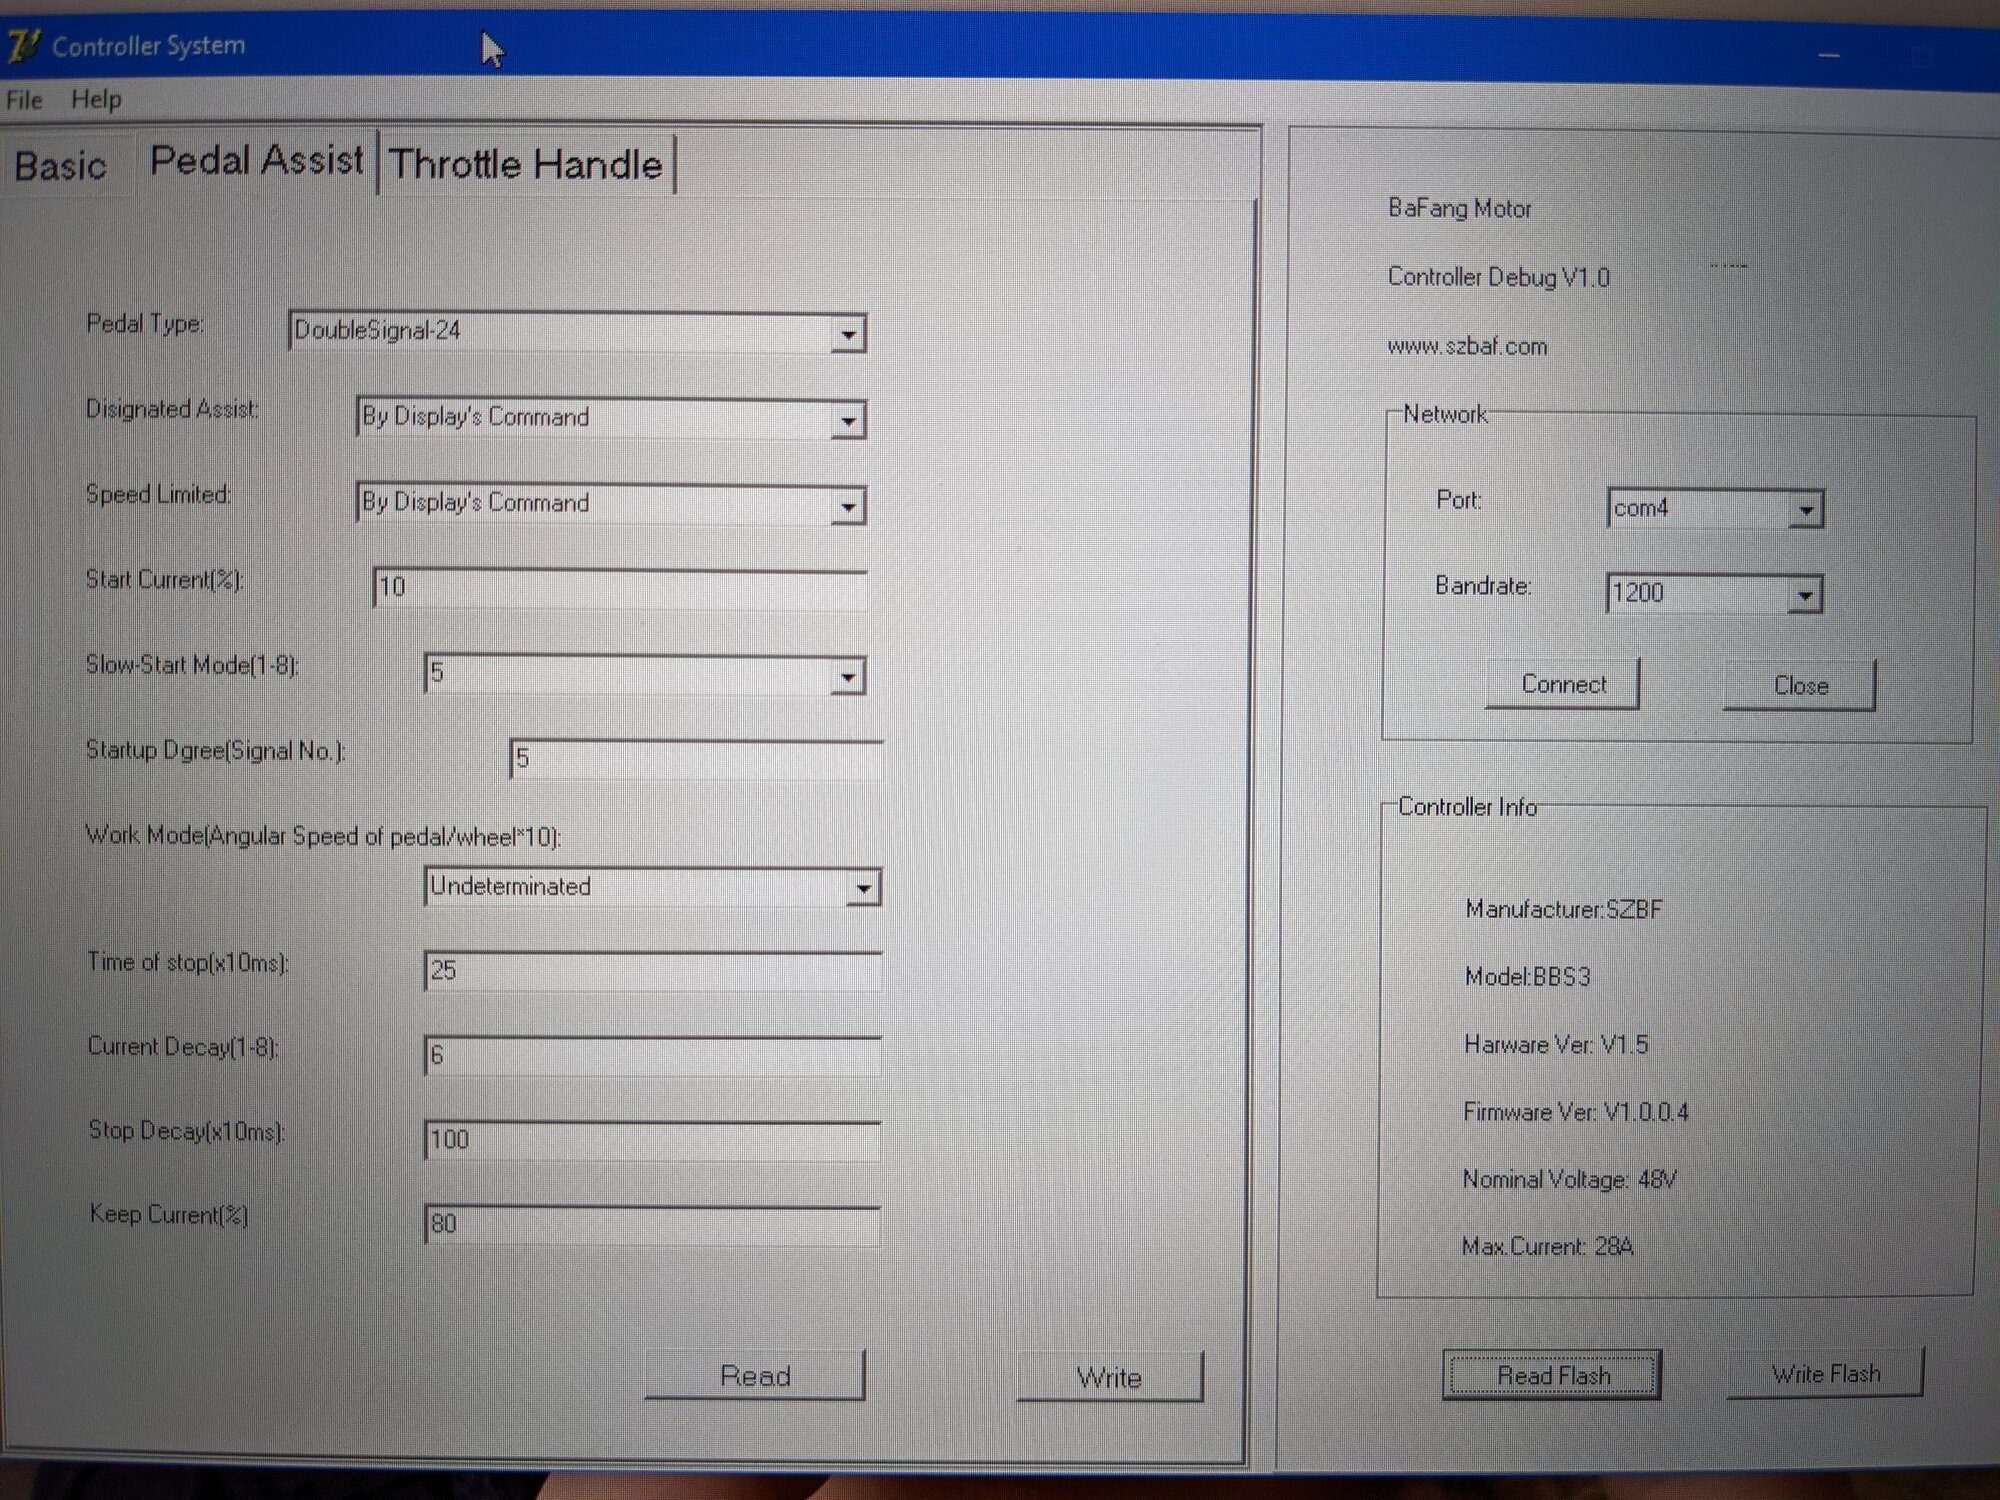Viewport: 2000px width, 1500px height.
Task: Focus the Keep Current input field
Action: (652, 1225)
